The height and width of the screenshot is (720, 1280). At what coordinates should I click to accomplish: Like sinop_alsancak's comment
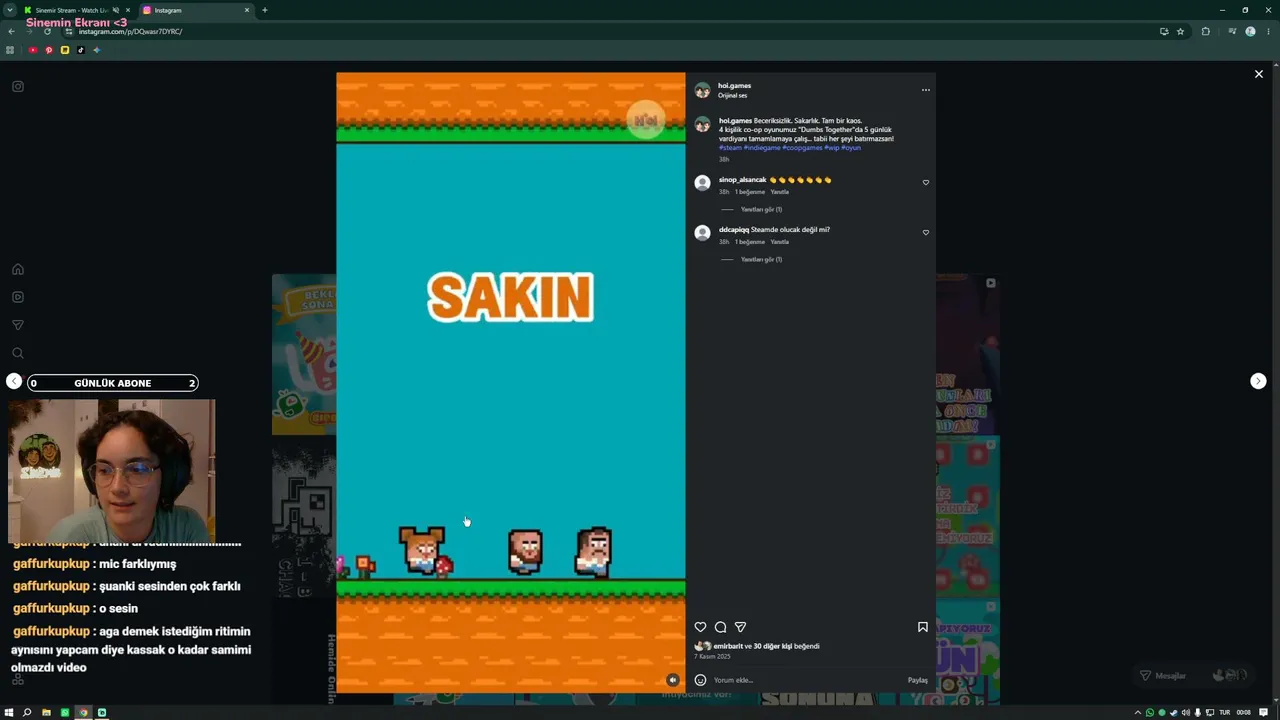pyautogui.click(x=926, y=183)
